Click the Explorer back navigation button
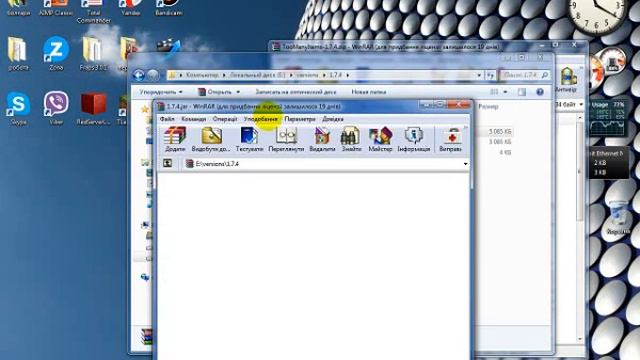Viewport: 640px width, 360px height. pyautogui.click(x=139, y=75)
